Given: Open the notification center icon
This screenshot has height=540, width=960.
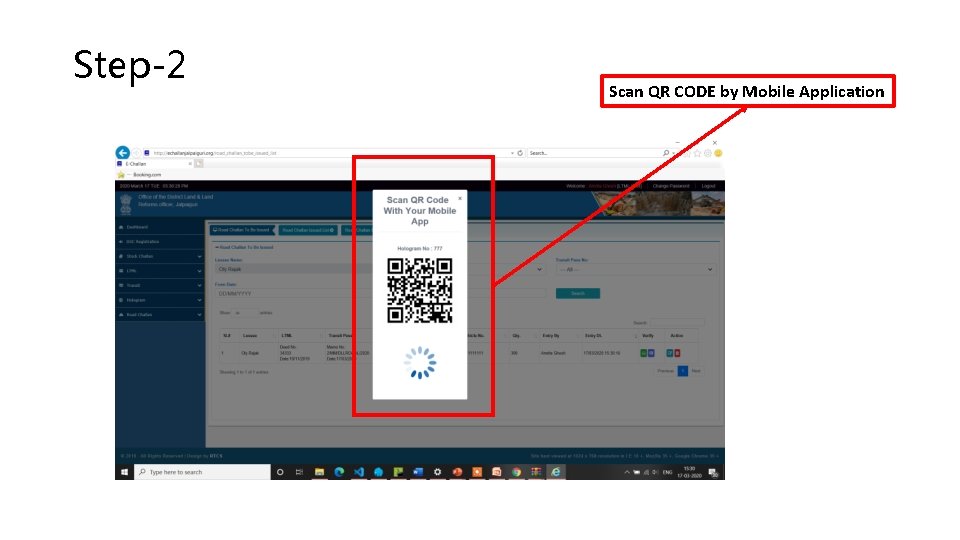Looking at the screenshot, I should coord(713,472).
